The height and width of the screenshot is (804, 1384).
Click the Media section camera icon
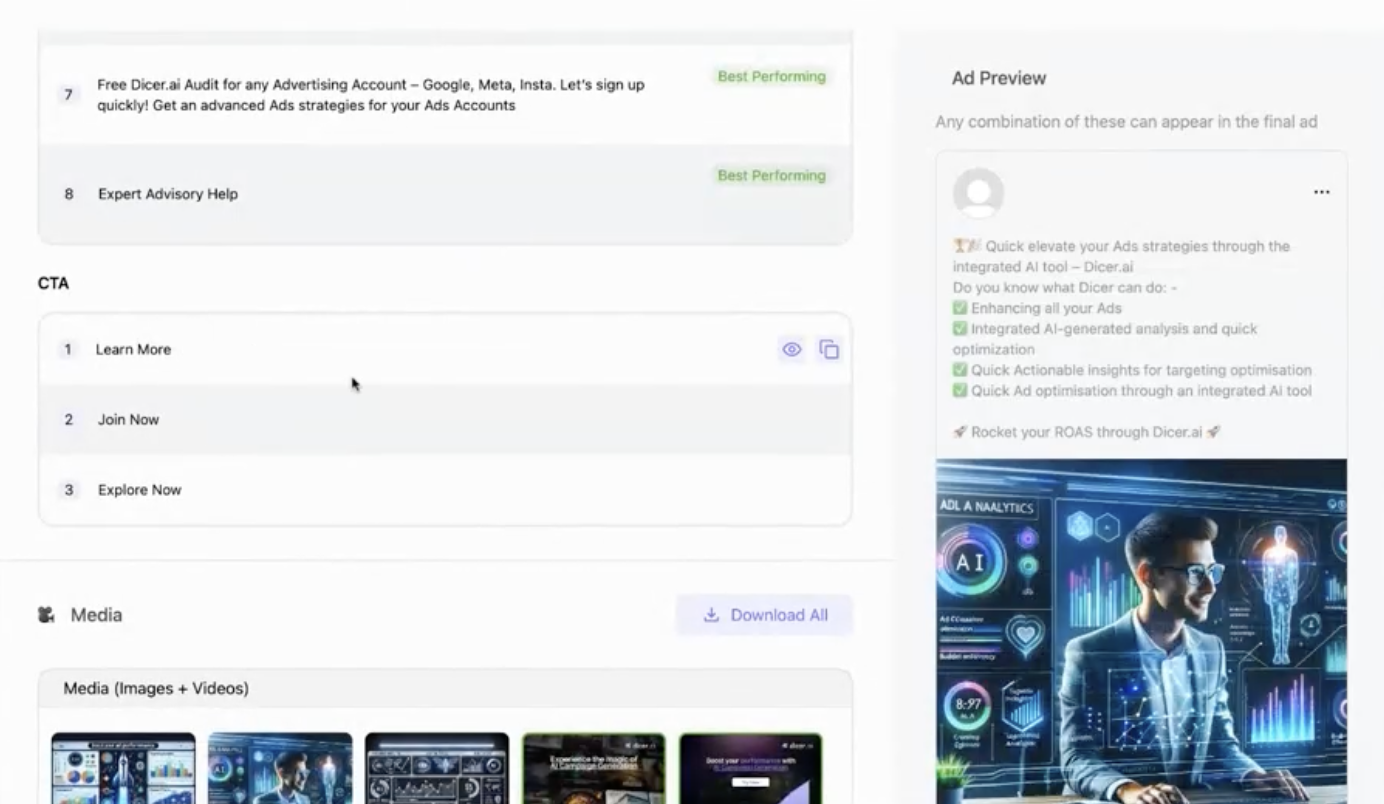coord(46,615)
